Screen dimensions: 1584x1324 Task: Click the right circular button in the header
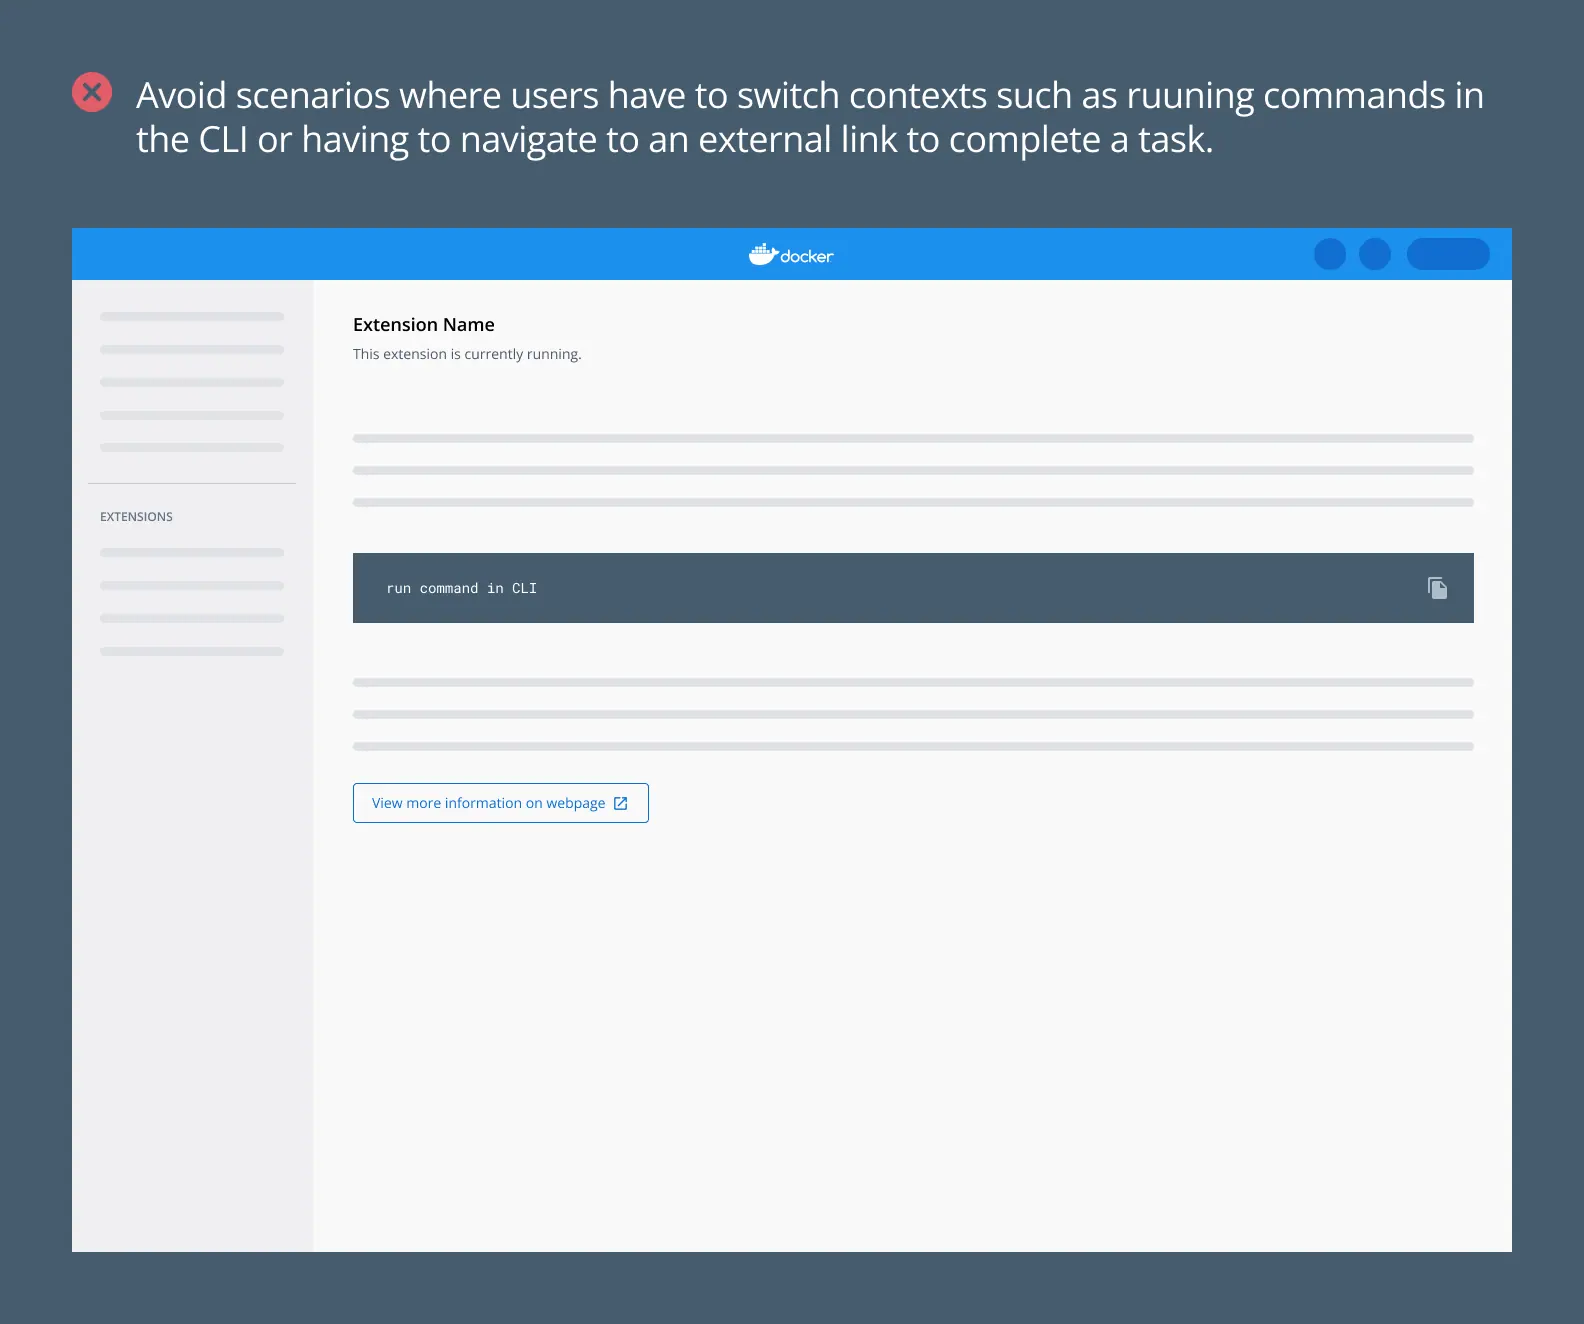click(x=1375, y=254)
